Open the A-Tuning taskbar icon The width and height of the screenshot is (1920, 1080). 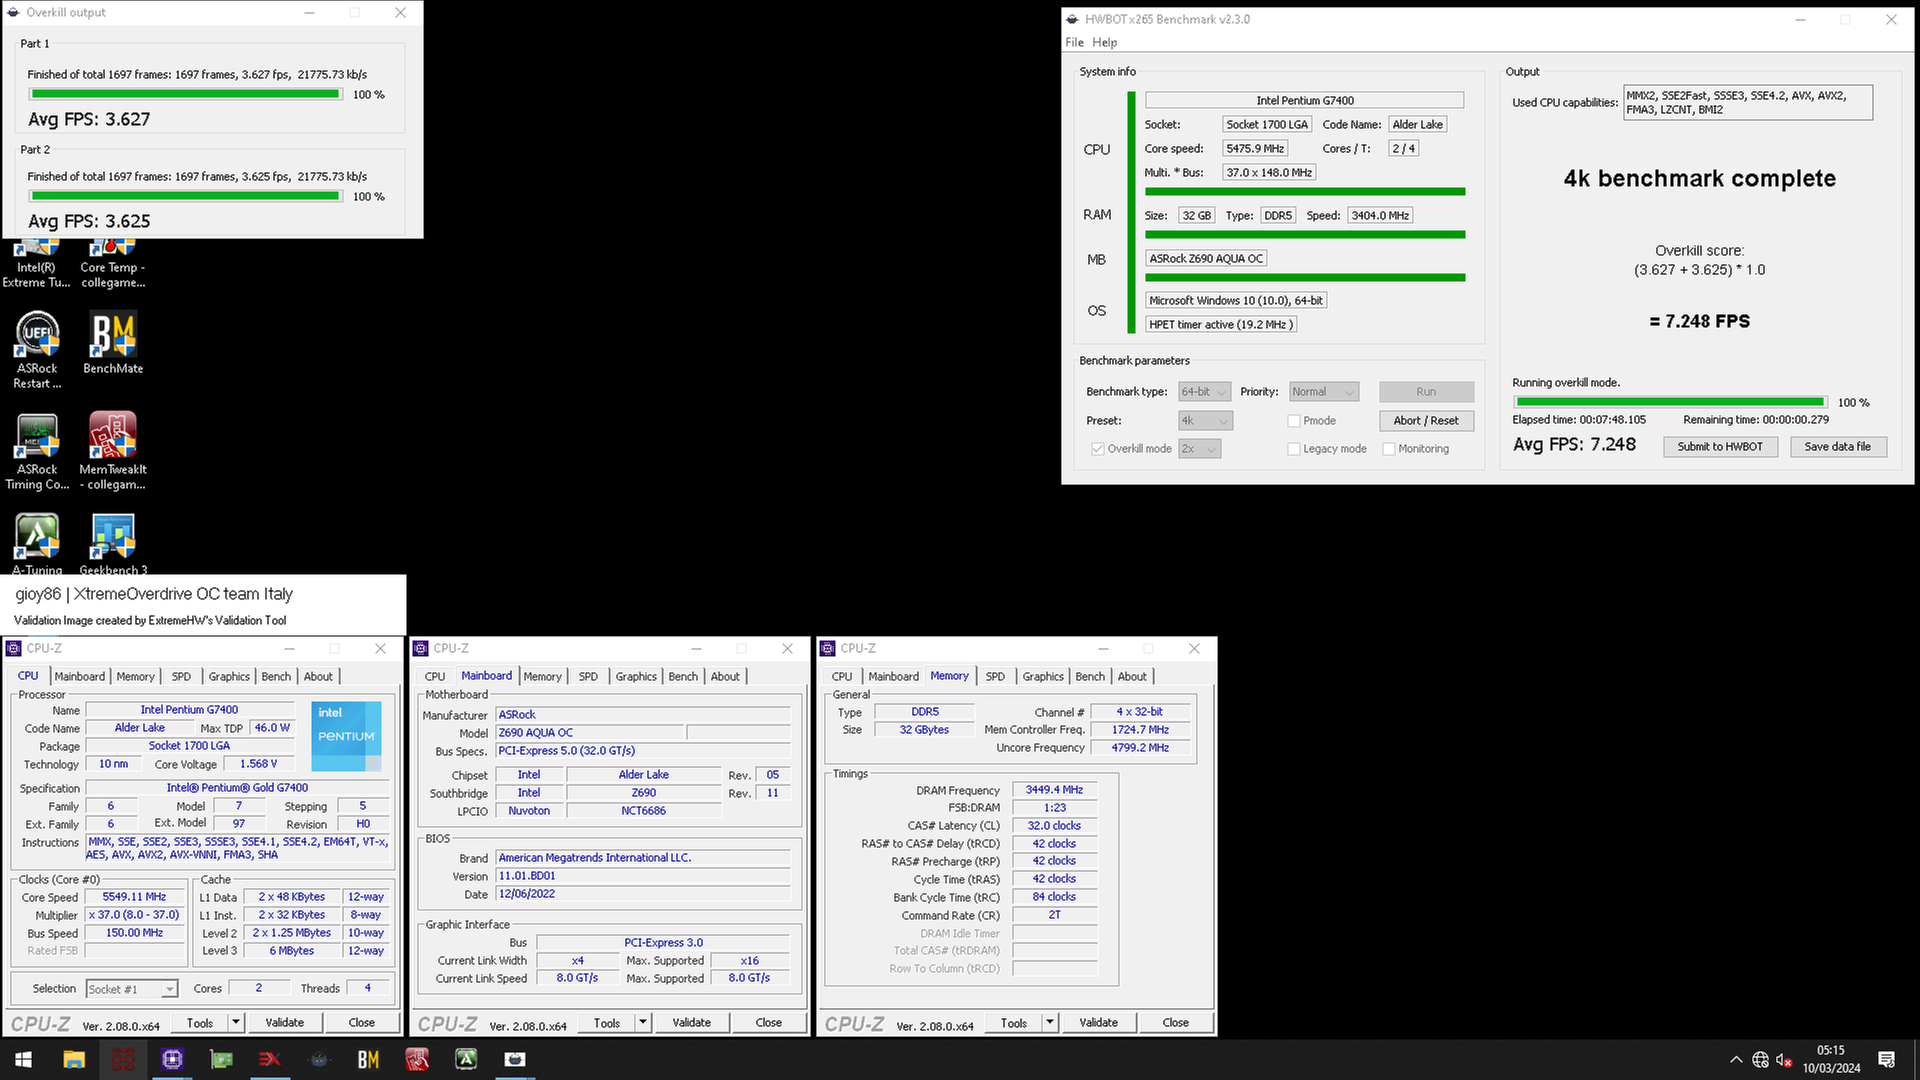(466, 1059)
